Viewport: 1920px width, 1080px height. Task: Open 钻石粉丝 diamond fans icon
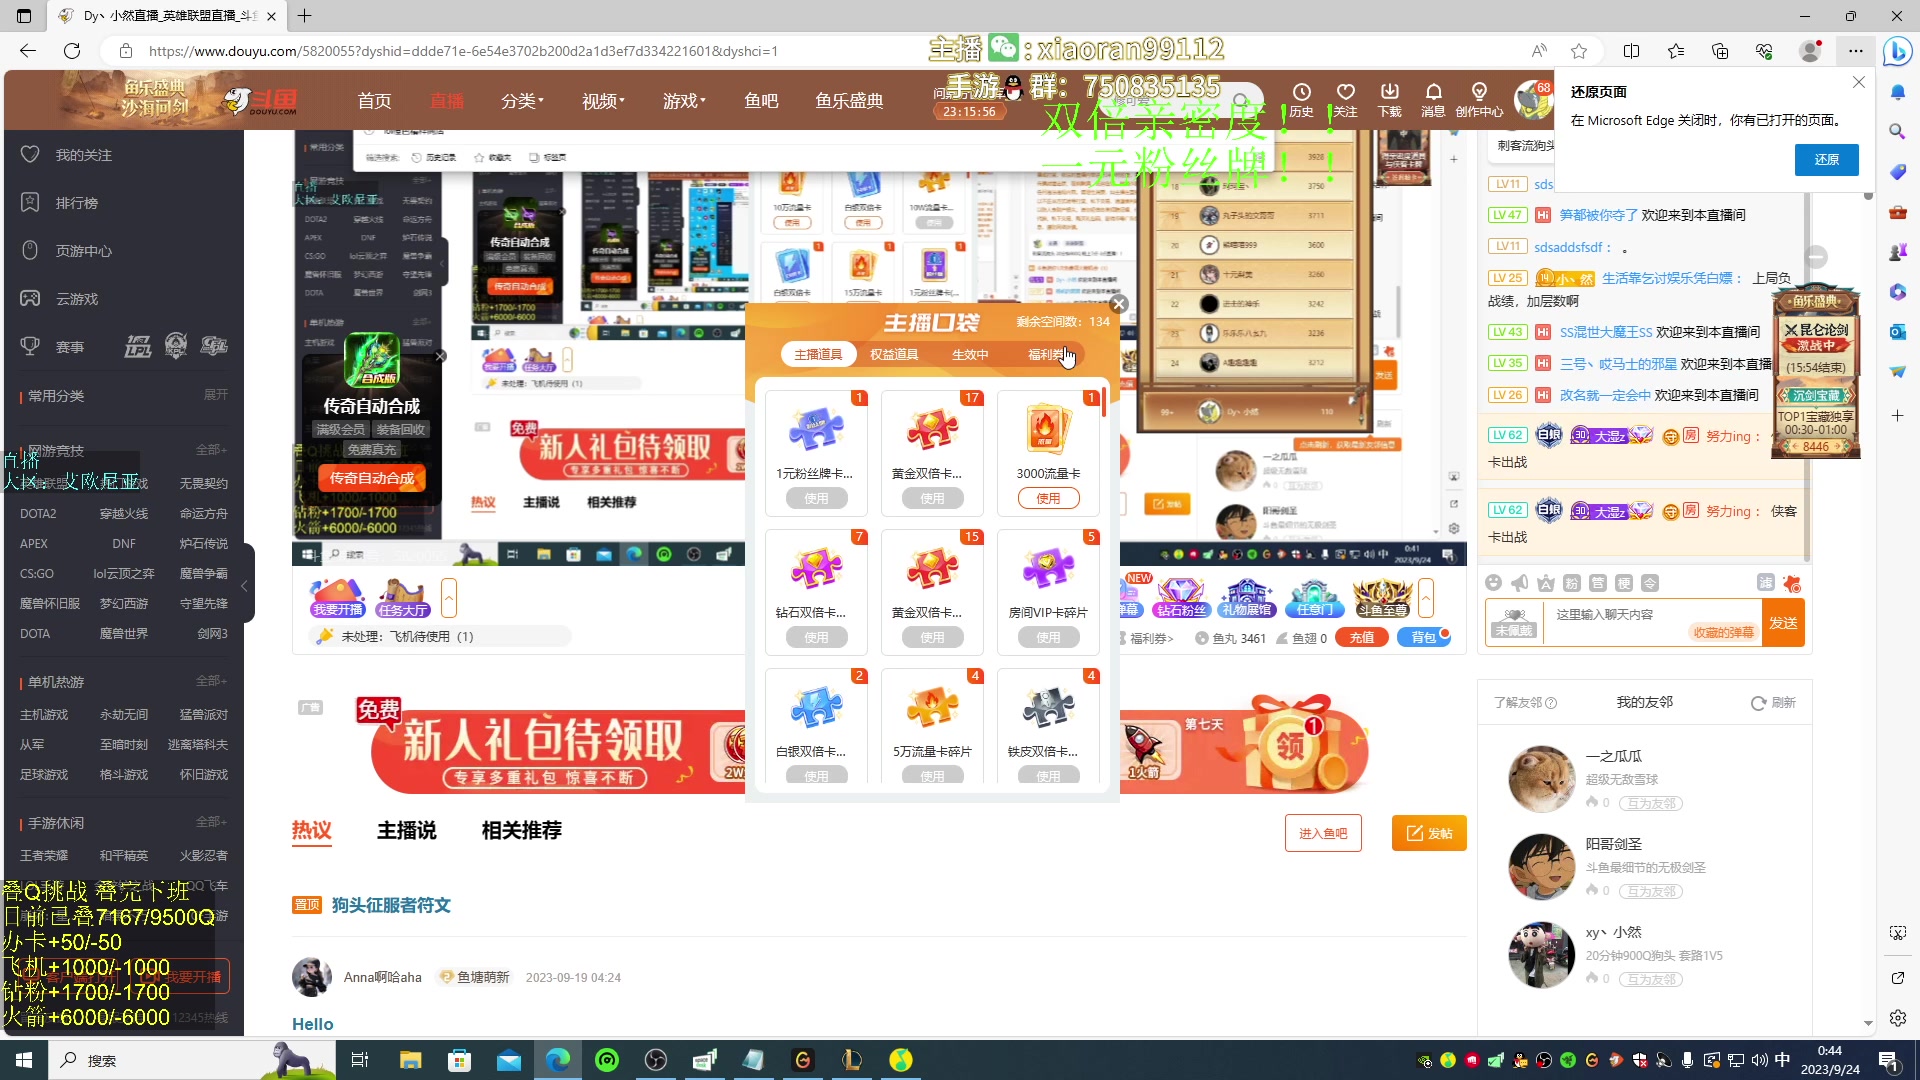(1181, 598)
